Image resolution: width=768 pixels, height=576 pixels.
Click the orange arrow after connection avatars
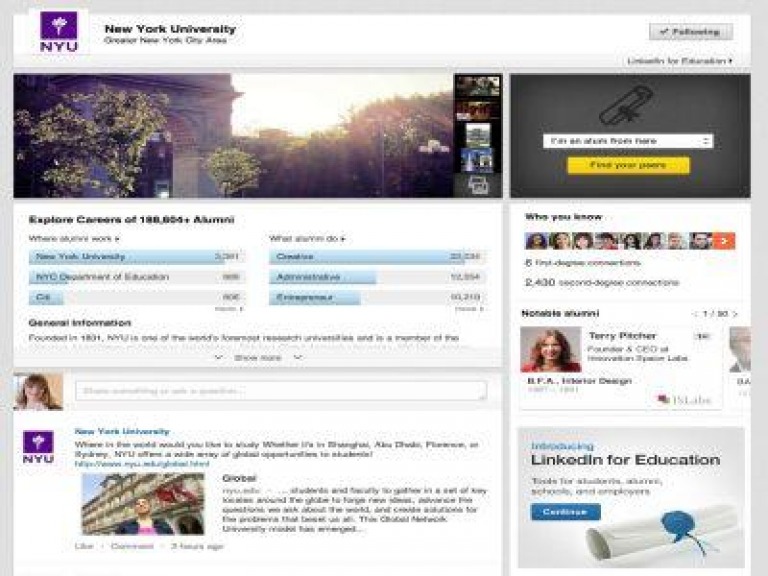click(x=724, y=240)
